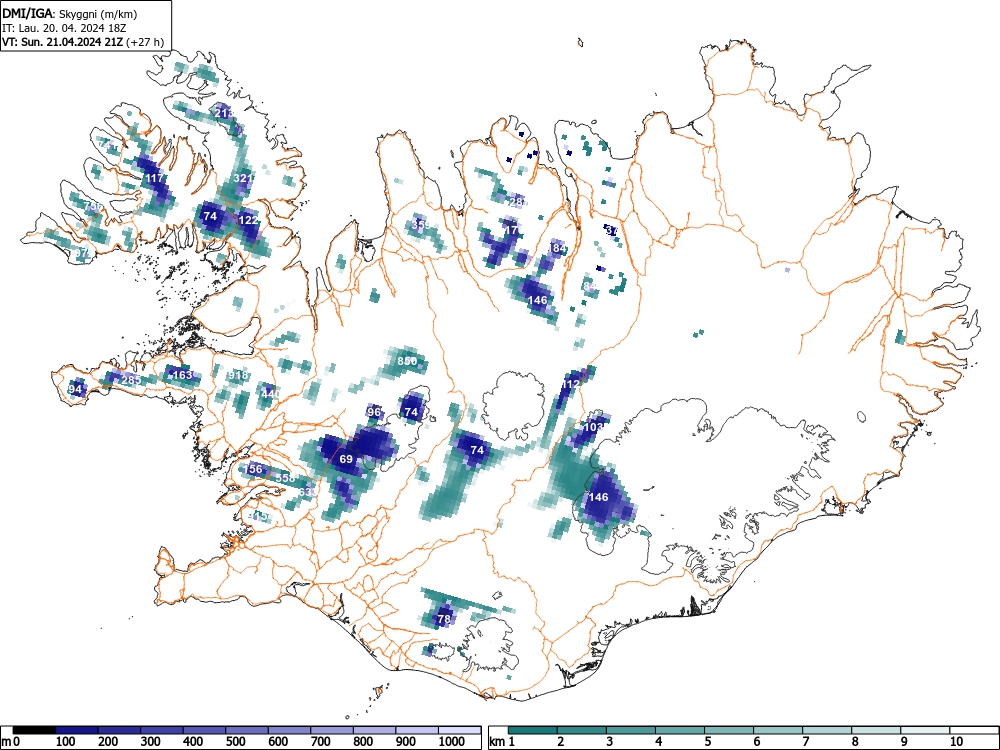Click the 'km' unit label of the kilometre legend

(x=498, y=742)
